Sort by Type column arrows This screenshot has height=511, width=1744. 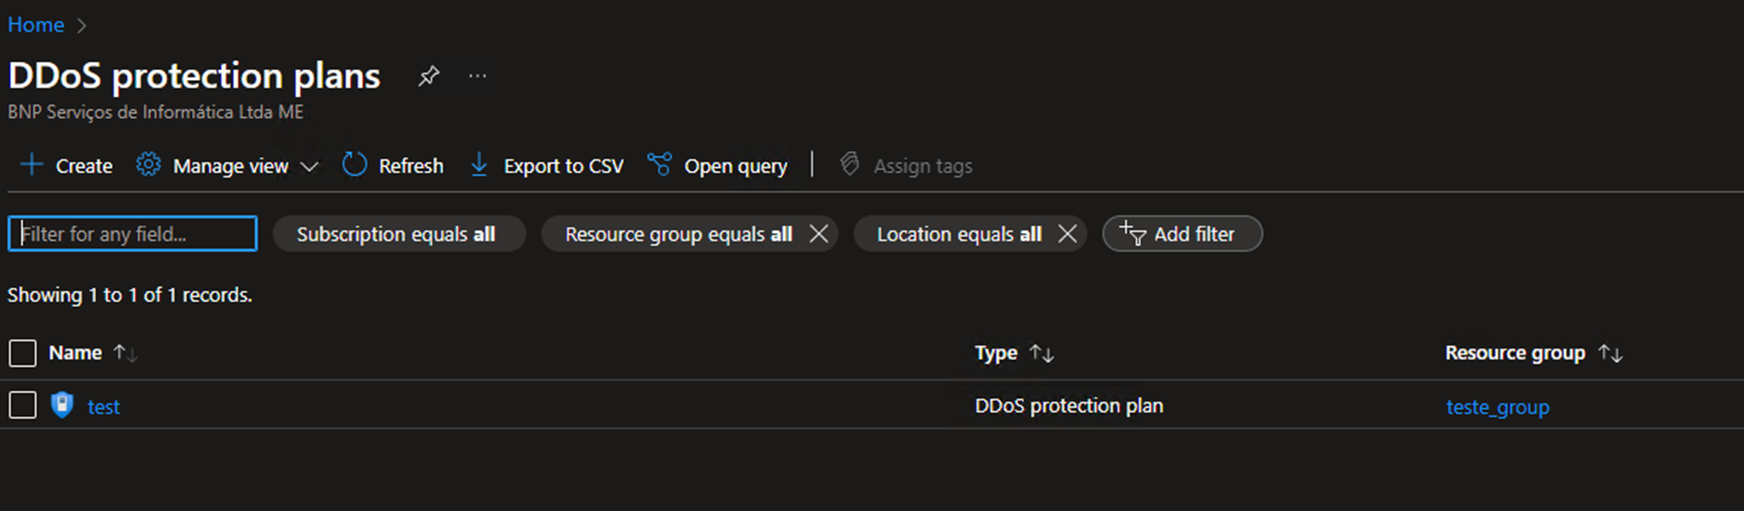pyautogui.click(x=1042, y=353)
